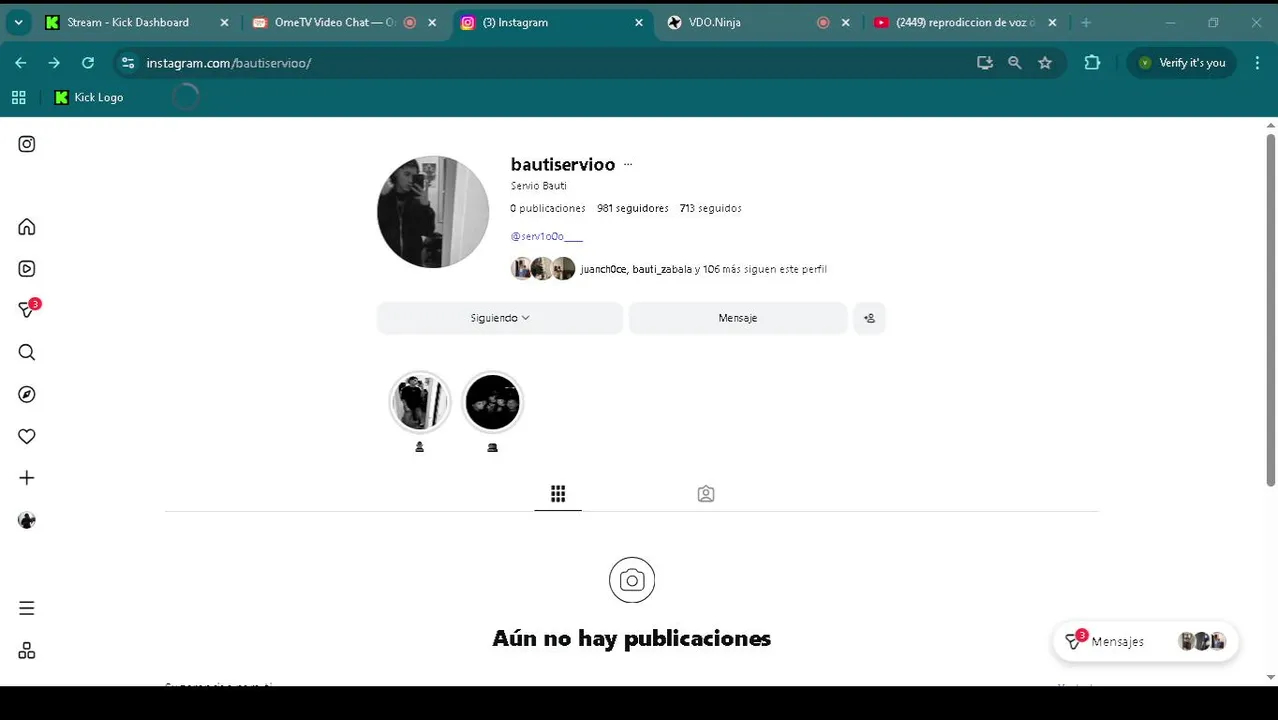Screen dimensions: 1278x720
Task: Click the Create plus icon
Action: click(27, 478)
